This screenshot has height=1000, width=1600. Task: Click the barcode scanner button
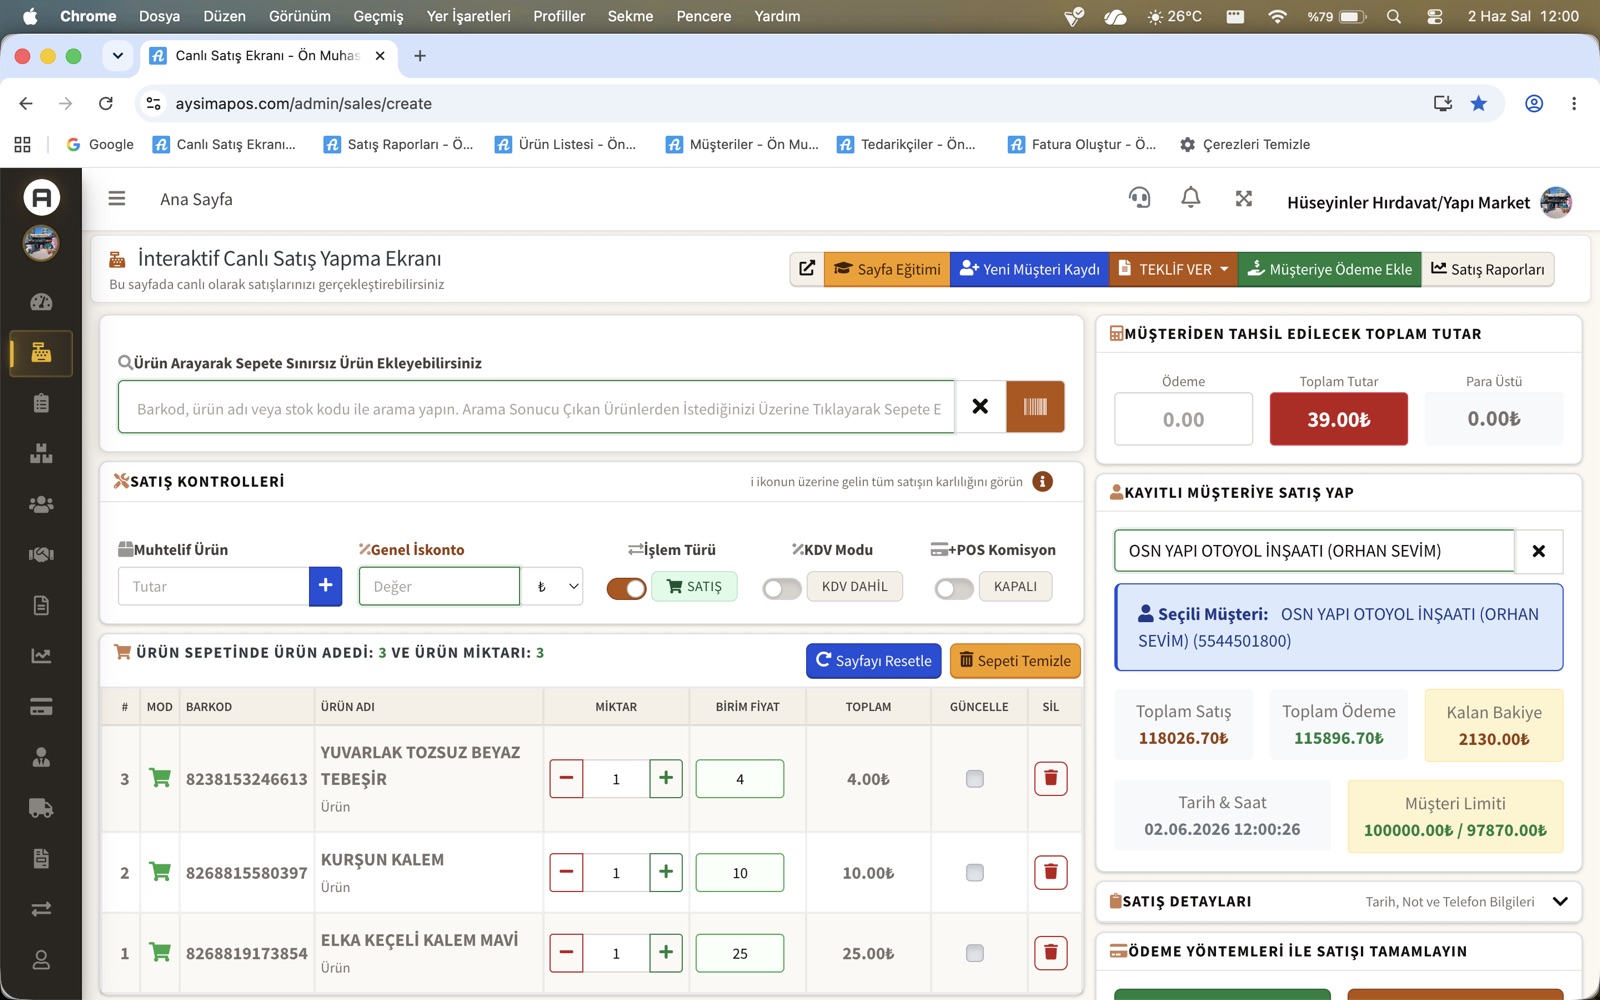click(x=1035, y=407)
